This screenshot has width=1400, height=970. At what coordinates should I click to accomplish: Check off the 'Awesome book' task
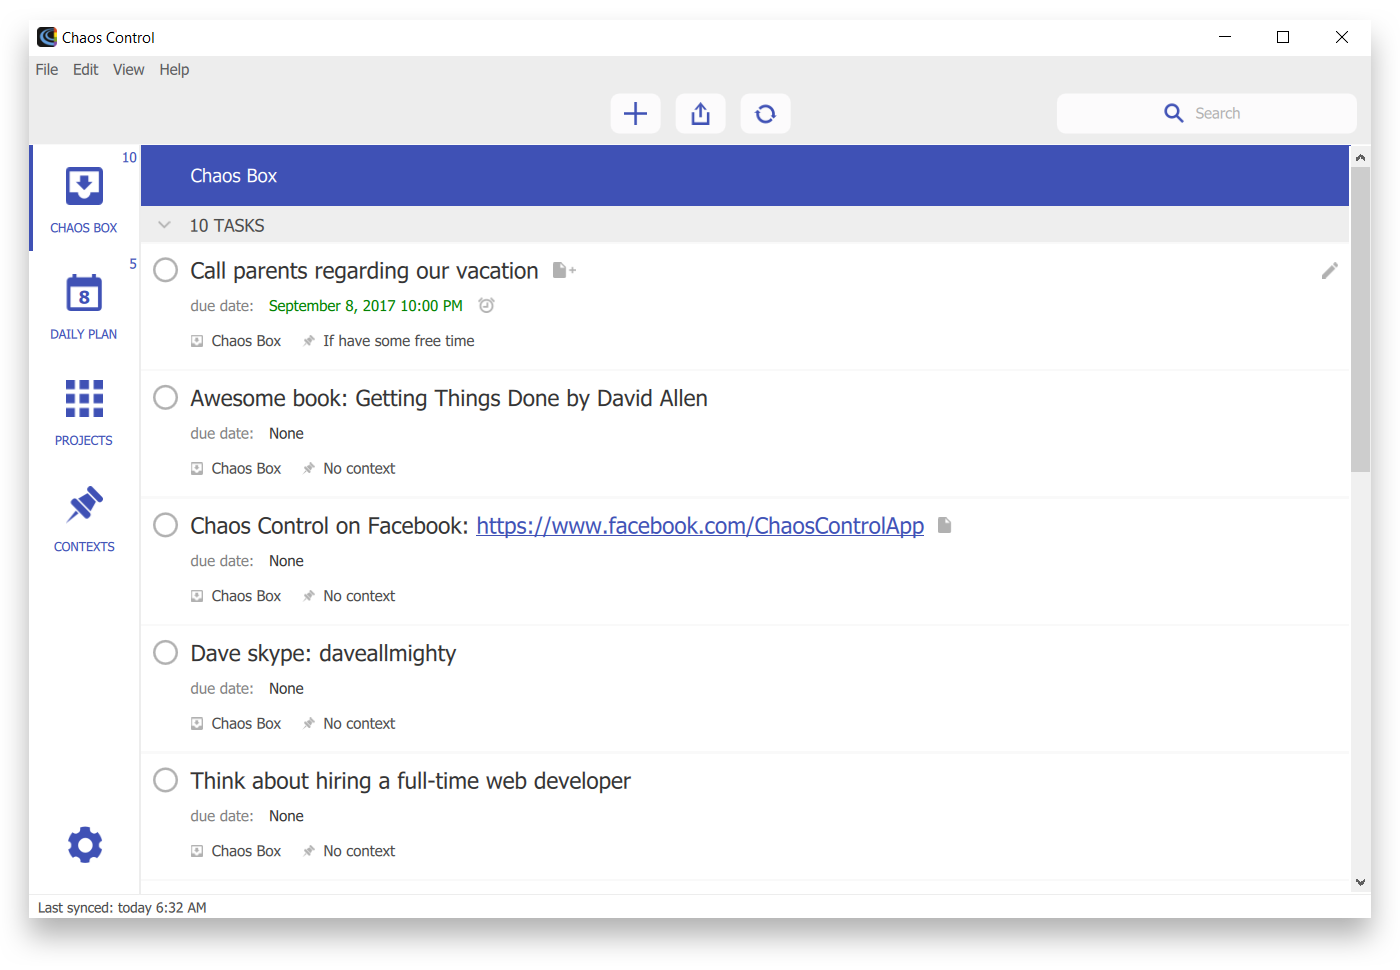tap(166, 398)
